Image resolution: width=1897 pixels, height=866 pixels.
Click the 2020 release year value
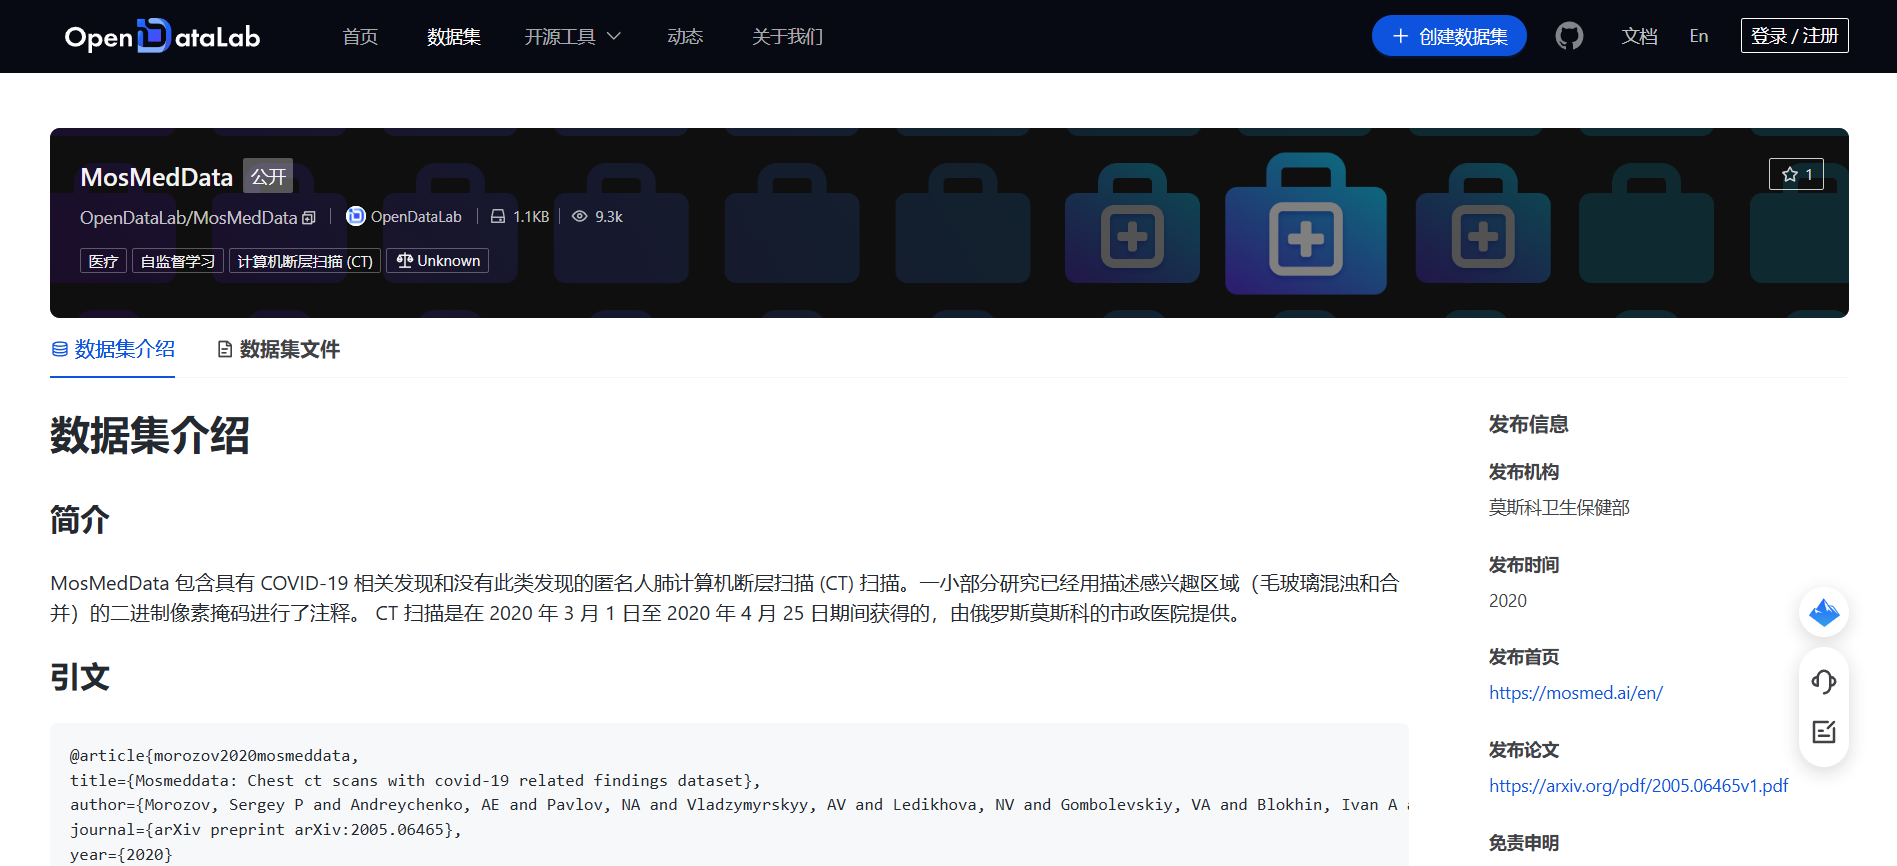(1508, 601)
